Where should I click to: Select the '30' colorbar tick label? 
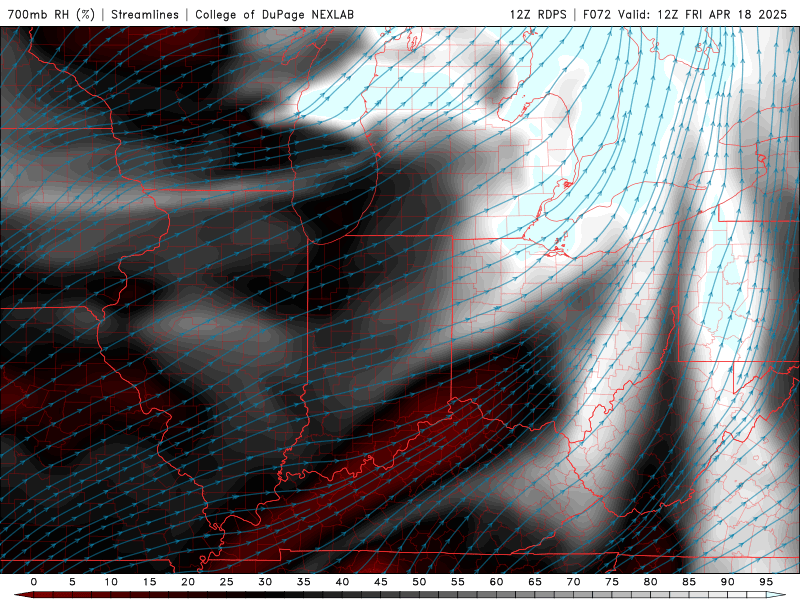(x=265, y=582)
